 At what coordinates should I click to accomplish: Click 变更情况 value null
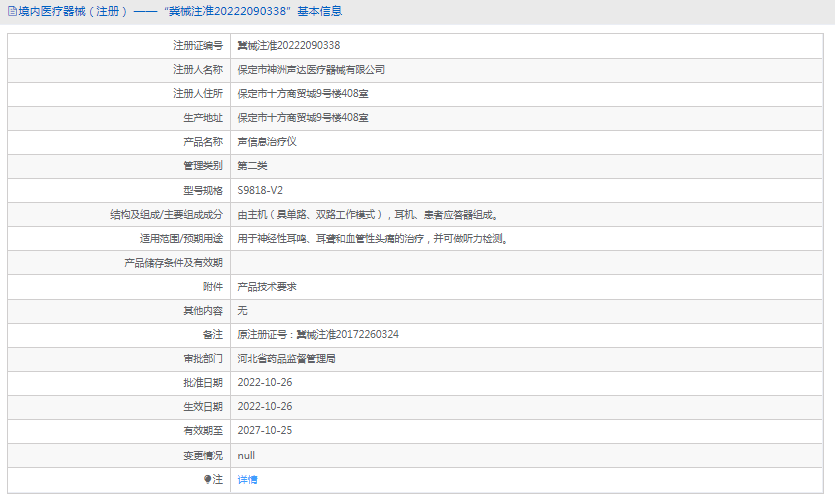[246, 455]
